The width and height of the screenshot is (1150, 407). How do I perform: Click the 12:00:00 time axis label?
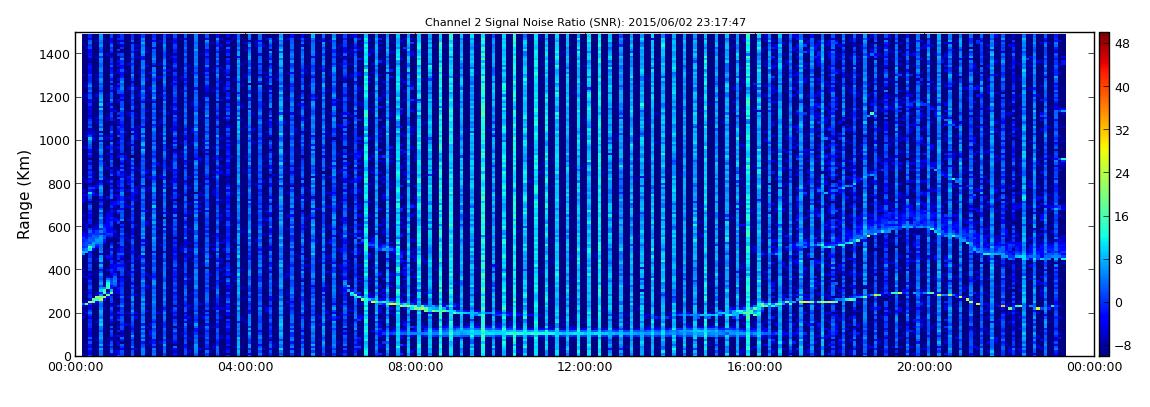pos(585,367)
